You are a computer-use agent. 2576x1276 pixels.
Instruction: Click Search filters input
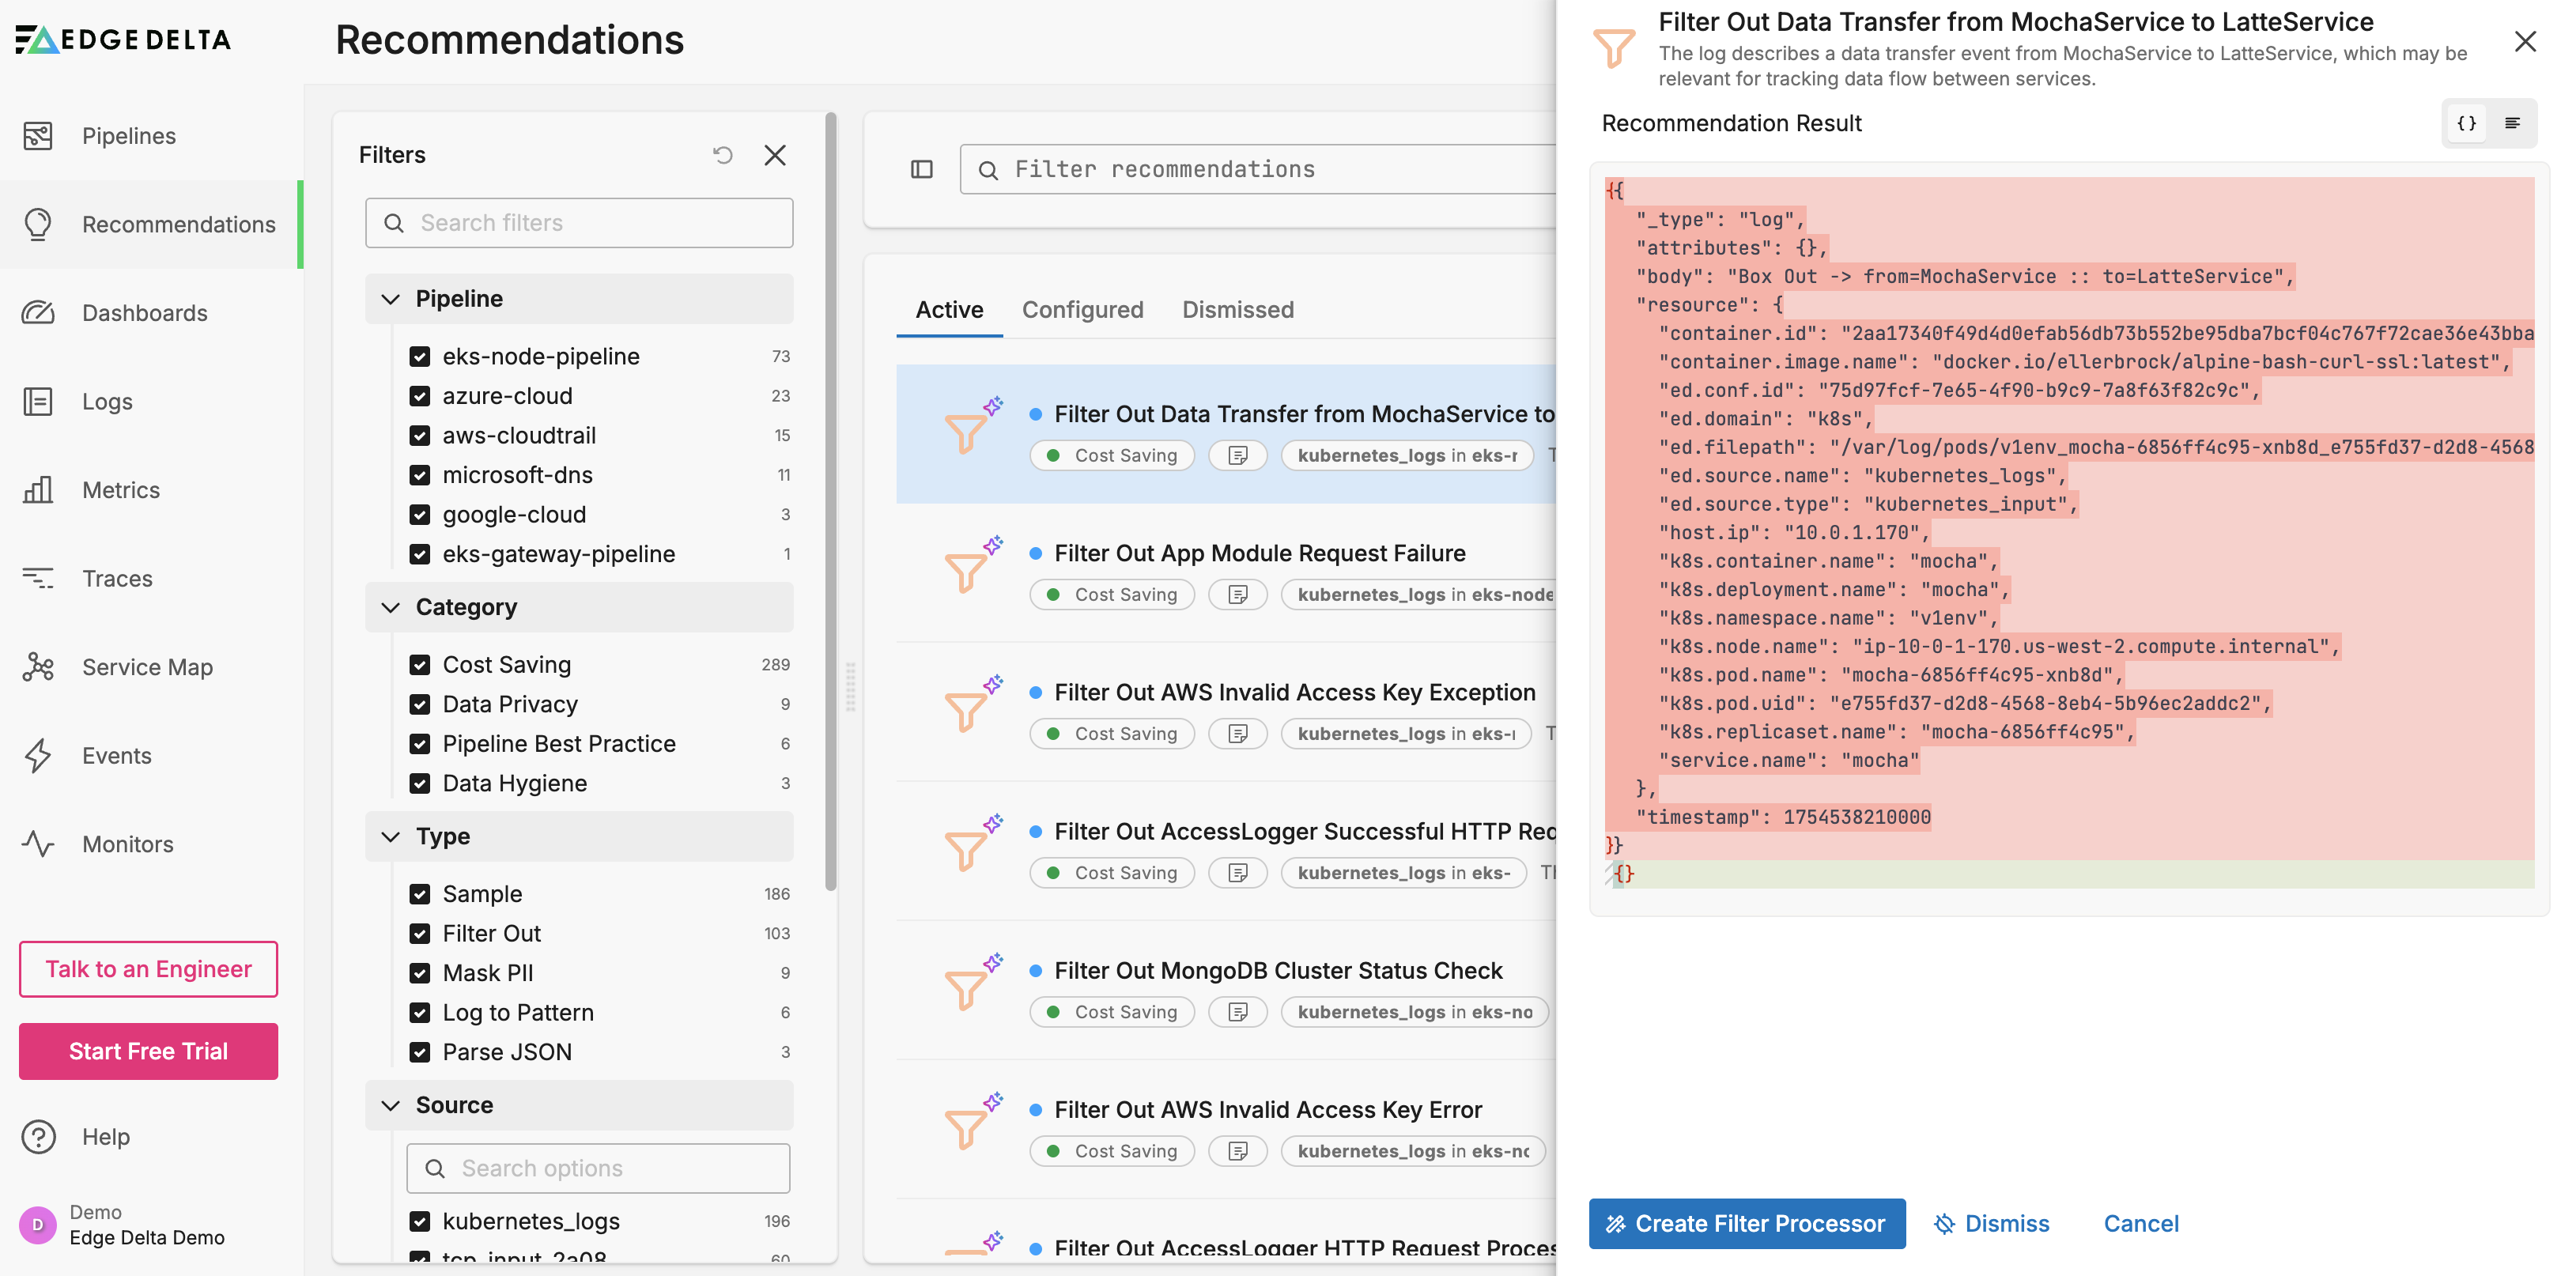[x=579, y=223]
